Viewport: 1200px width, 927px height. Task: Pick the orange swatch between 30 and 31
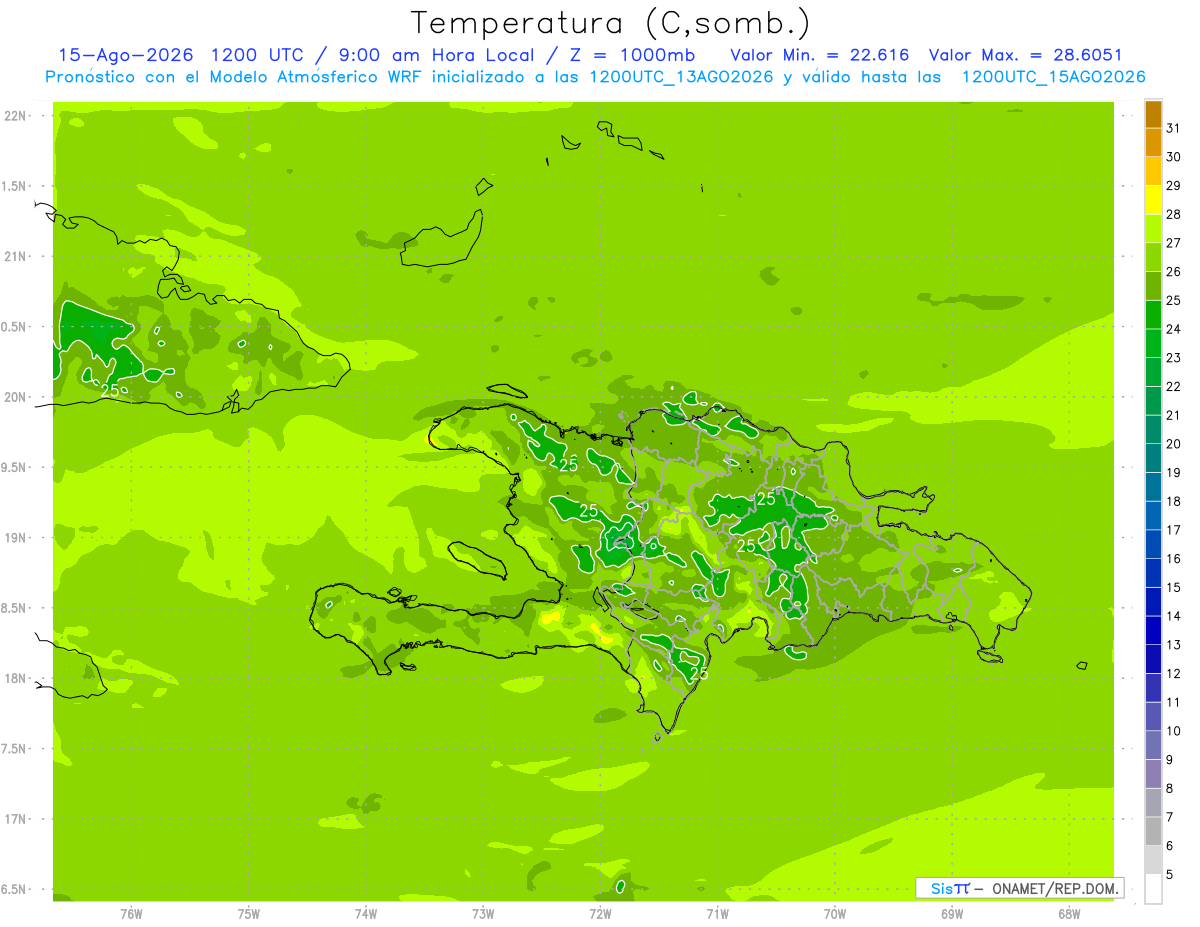click(x=1153, y=143)
